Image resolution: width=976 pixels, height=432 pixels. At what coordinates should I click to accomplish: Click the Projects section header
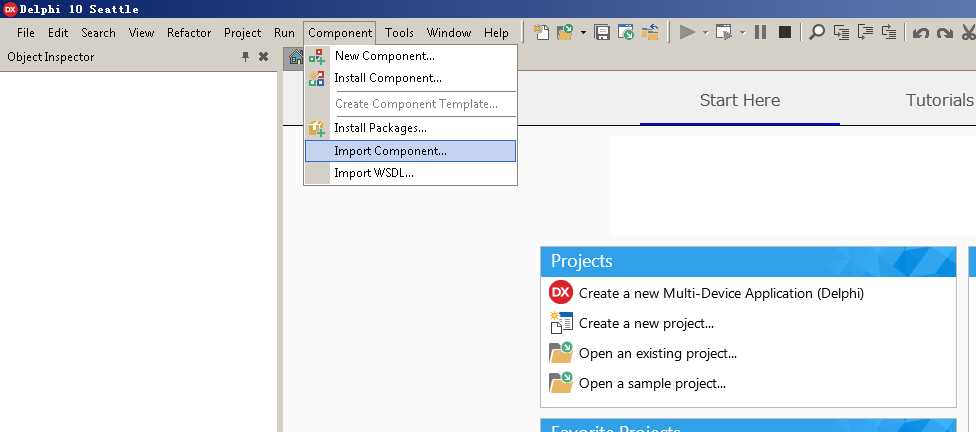[x=748, y=261]
